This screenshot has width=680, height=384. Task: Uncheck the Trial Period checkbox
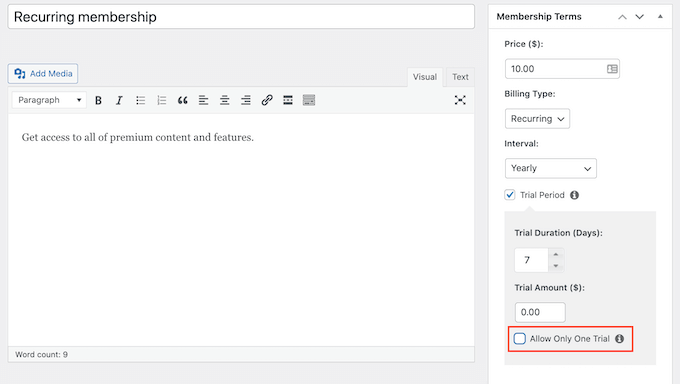point(510,195)
